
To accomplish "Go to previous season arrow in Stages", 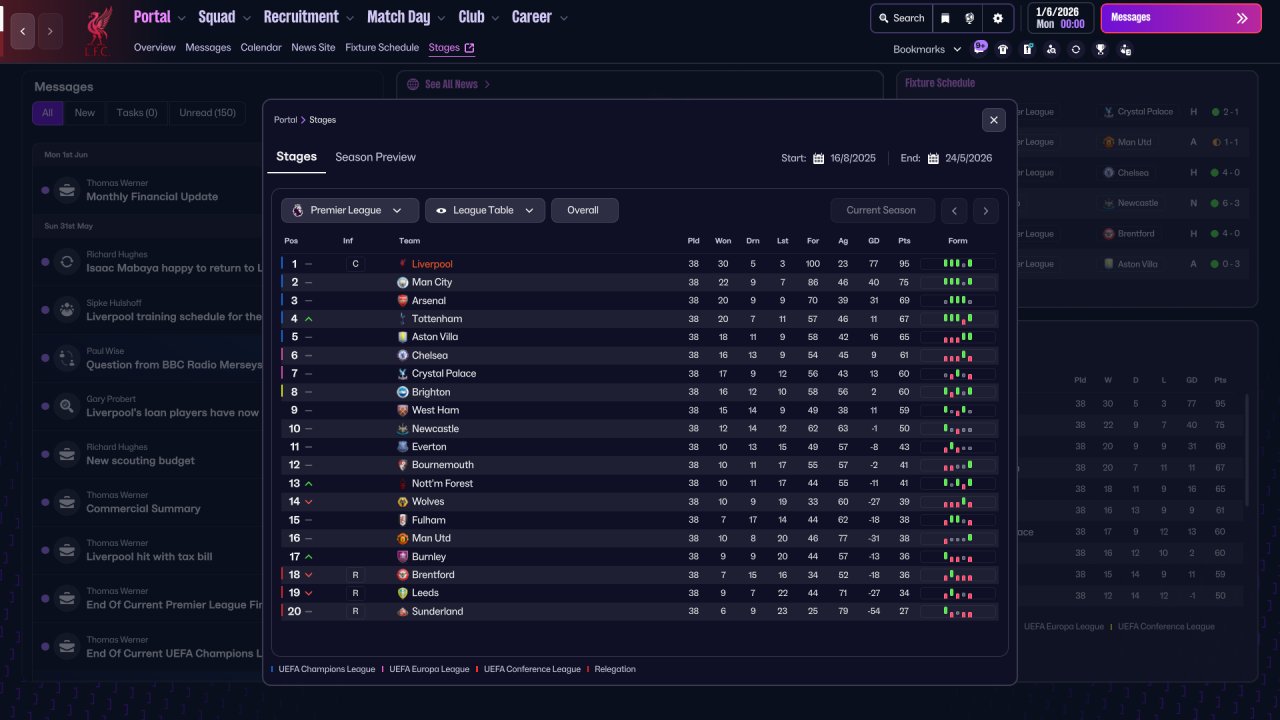I will click(956, 210).
